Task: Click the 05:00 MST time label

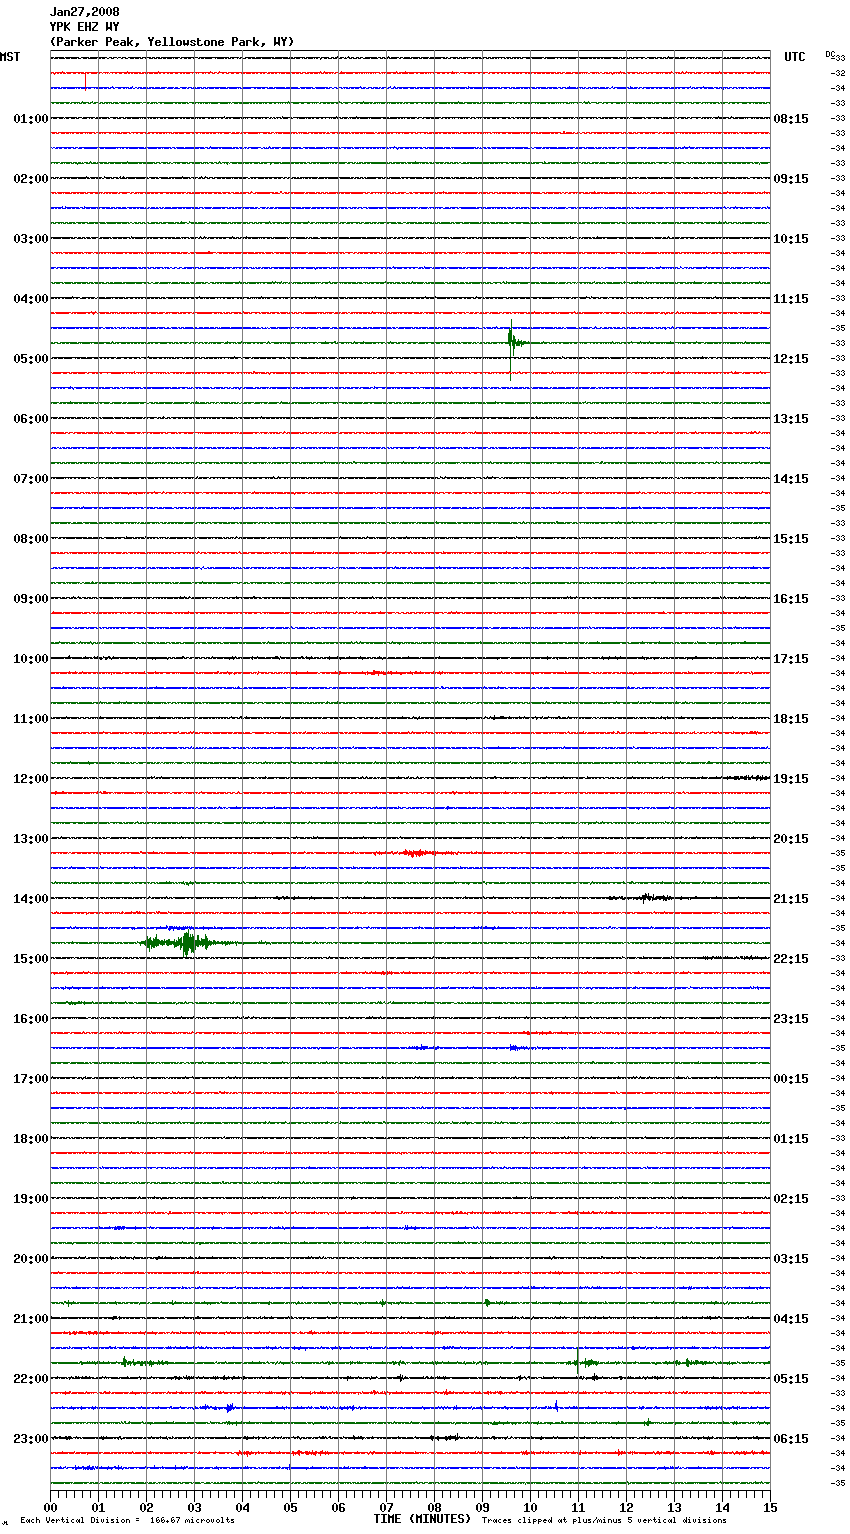Action: tap(31, 359)
